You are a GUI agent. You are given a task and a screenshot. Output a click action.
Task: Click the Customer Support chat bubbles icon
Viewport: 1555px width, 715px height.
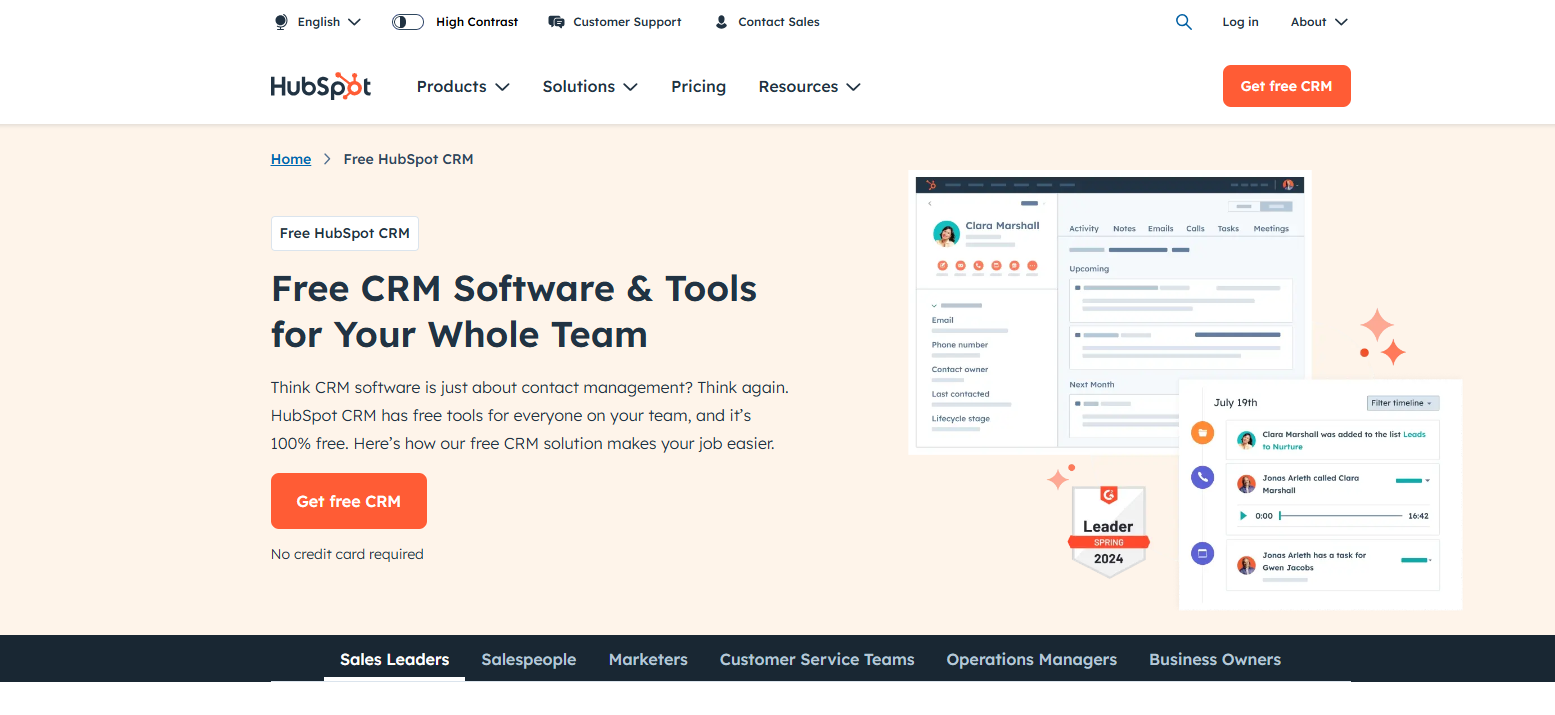click(x=556, y=21)
